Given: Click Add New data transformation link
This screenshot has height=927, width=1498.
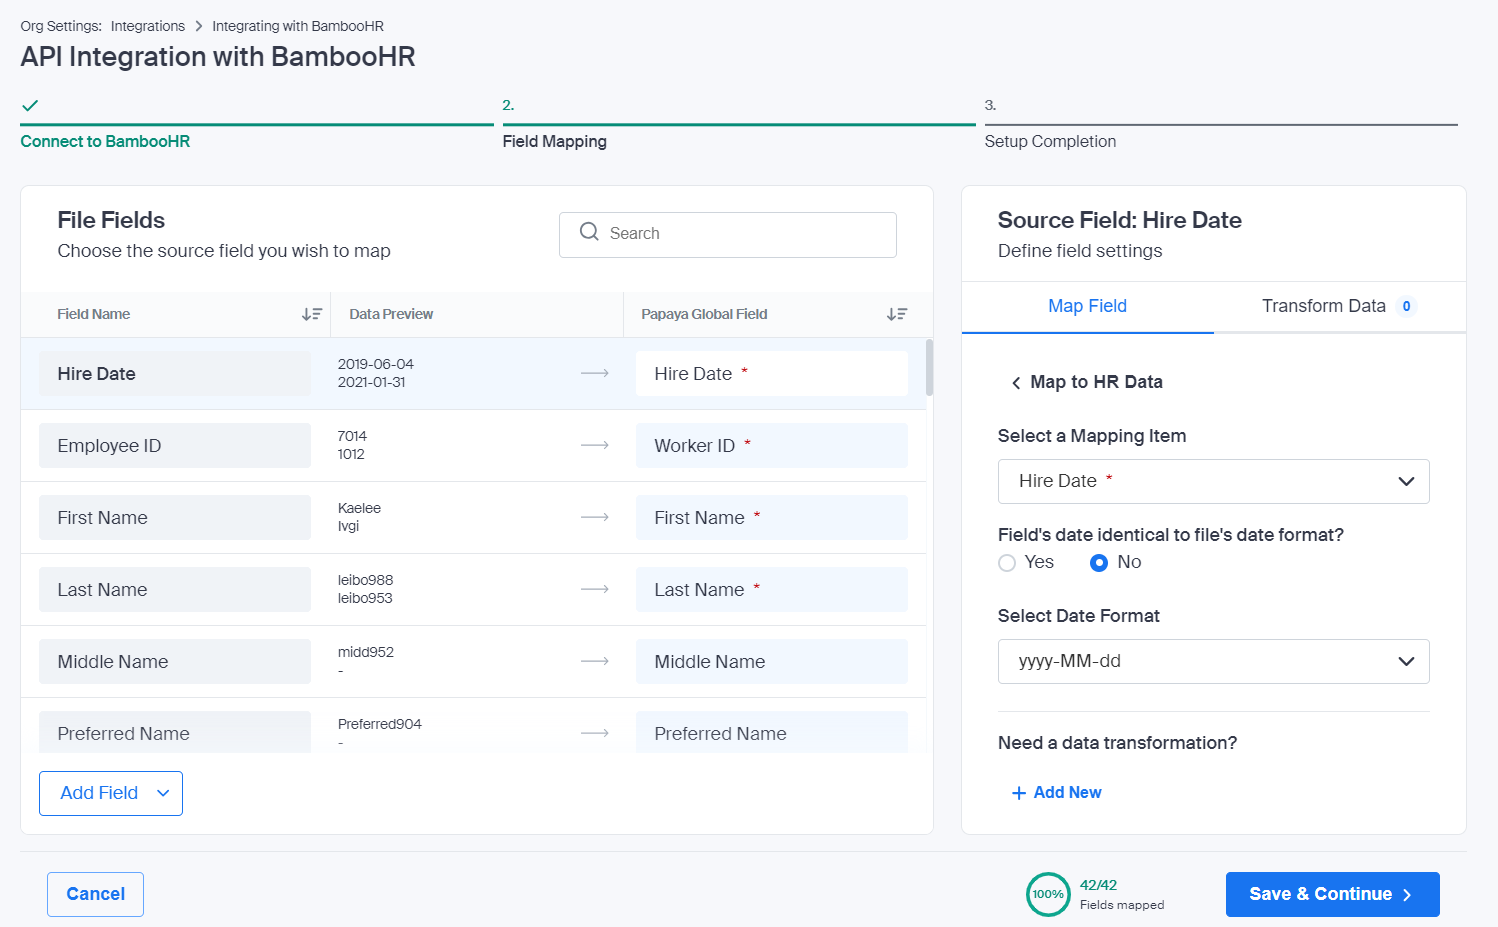Looking at the screenshot, I should (x=1056, y=793).
